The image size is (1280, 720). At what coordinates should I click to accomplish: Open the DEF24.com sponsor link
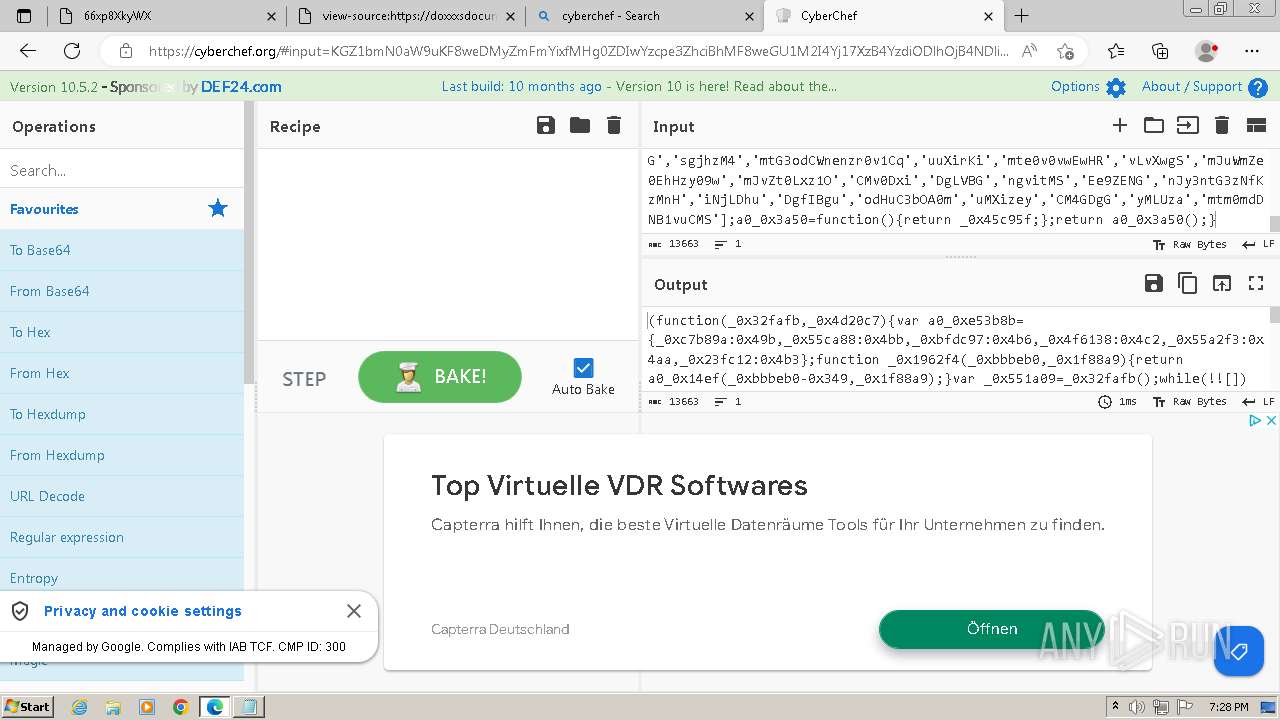241,87
